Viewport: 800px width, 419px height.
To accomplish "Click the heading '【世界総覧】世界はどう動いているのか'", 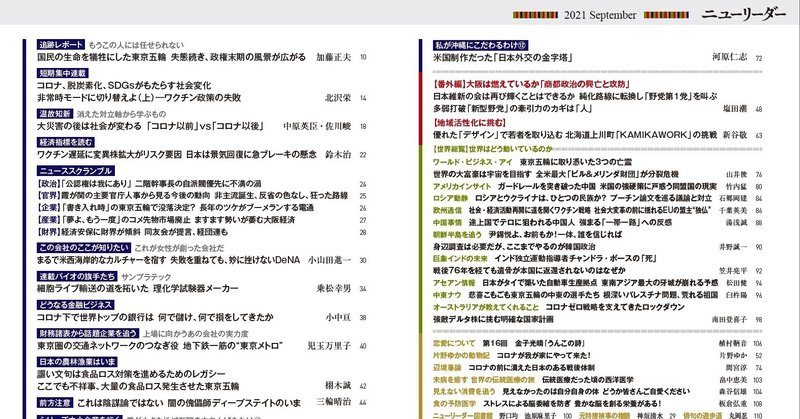I will point(493,149).
